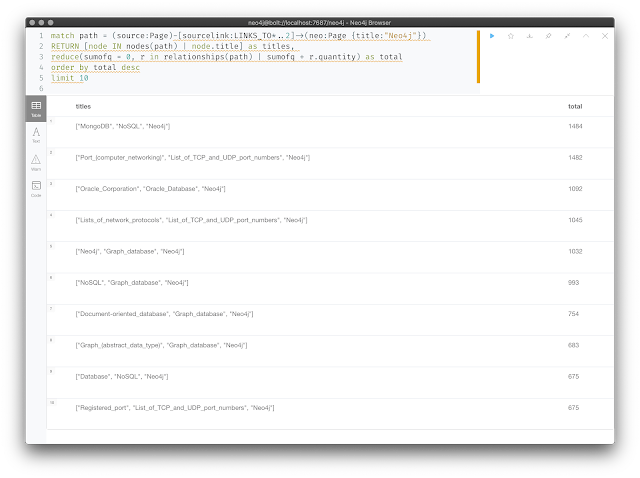Select total value 683
640x478 pixels.
click(x=573, y=345)
